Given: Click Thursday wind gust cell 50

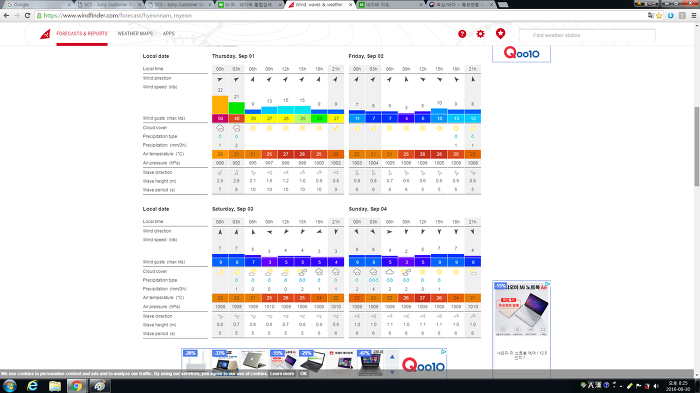Looking at the screenshot, I should pos(220,119).
